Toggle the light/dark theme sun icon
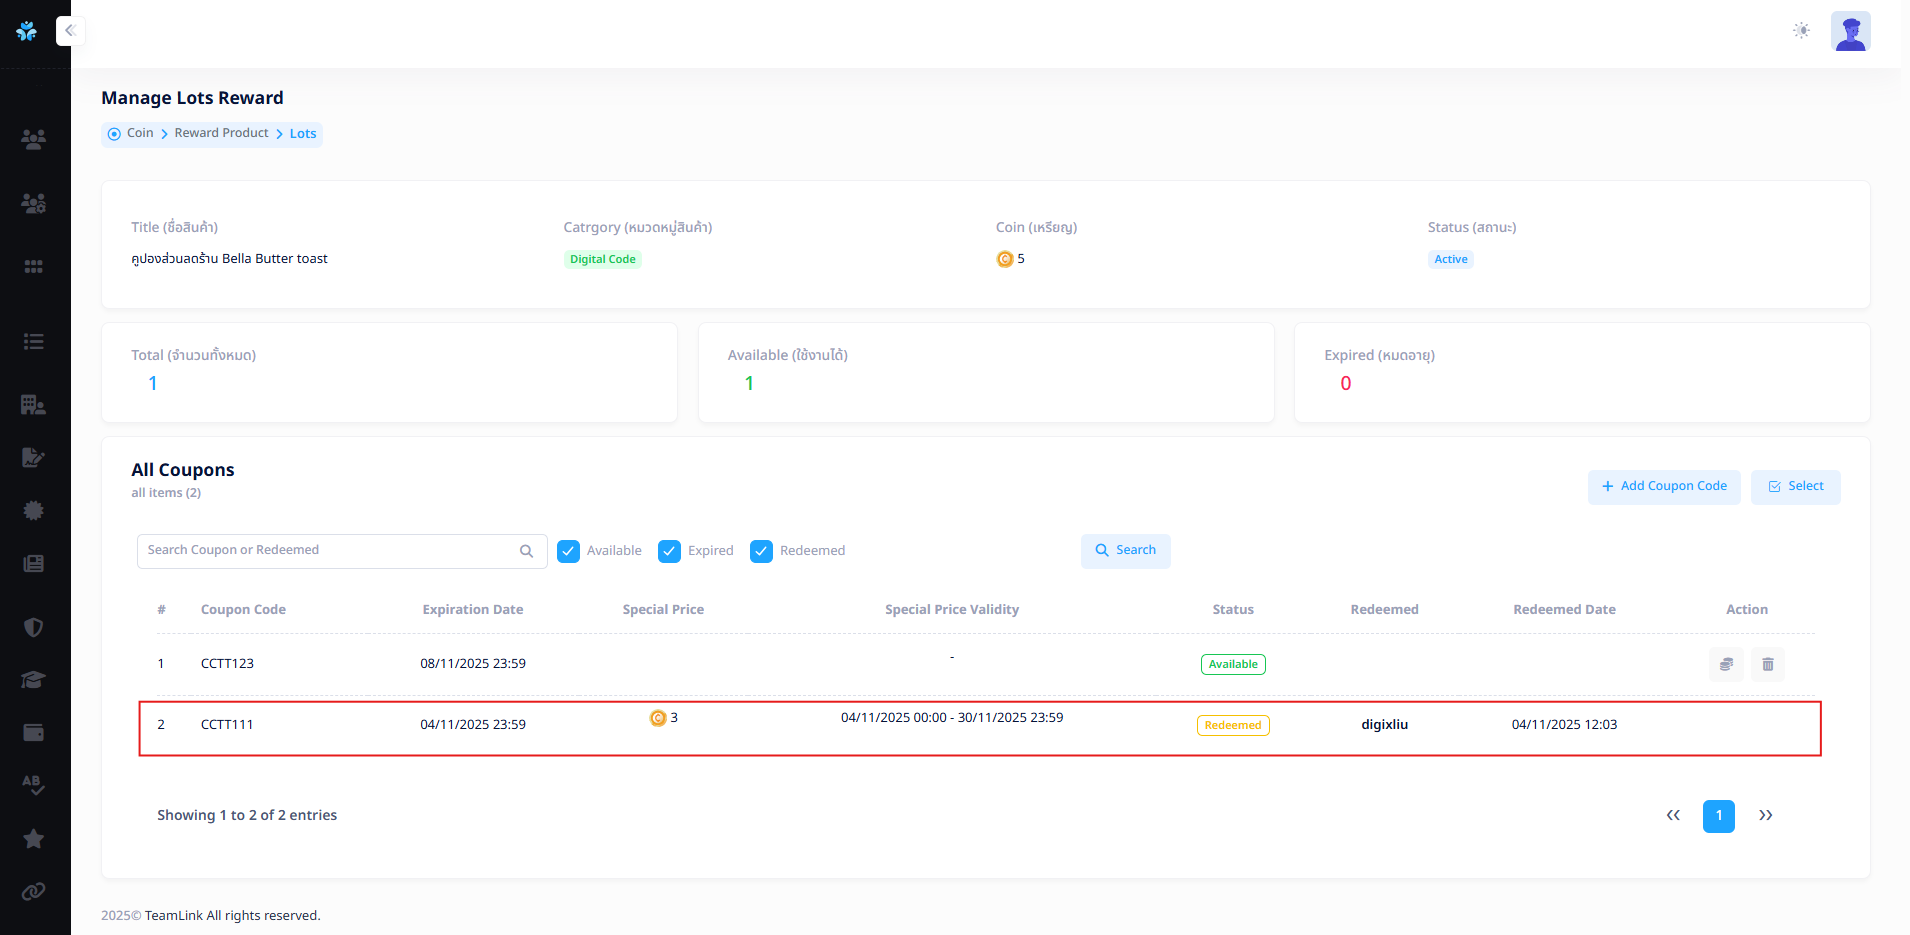 (x=1801, y=31)
